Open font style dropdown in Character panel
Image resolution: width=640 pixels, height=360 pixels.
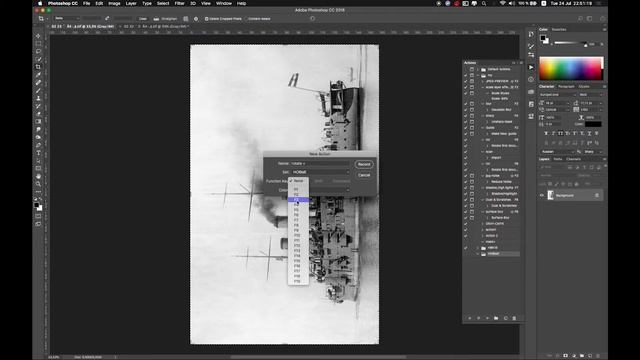tap(591, 95)
